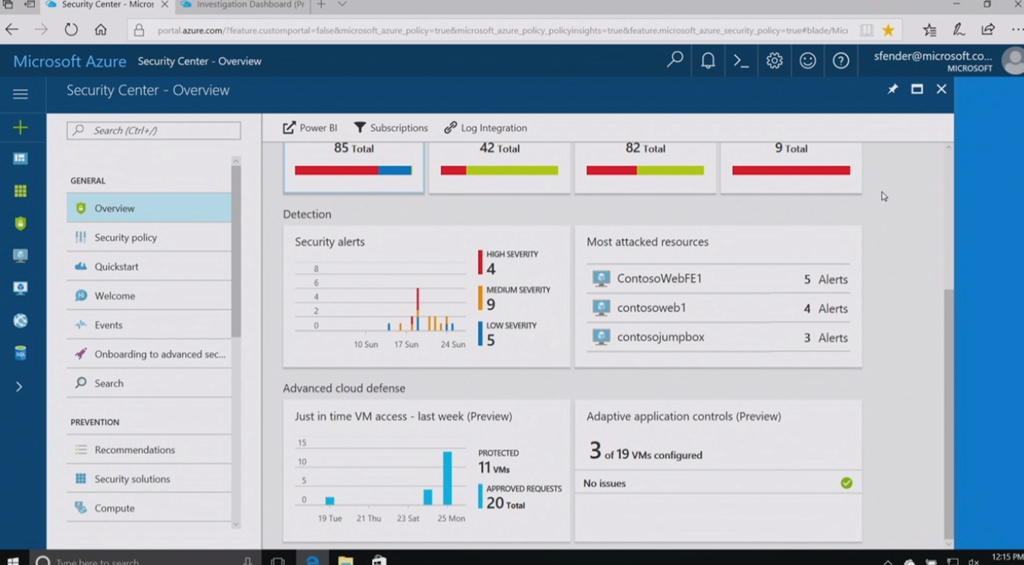The height and width of the screenshot is (565, 1024).
Task: Click the Microsoft Azure logo
Action: 70,61
